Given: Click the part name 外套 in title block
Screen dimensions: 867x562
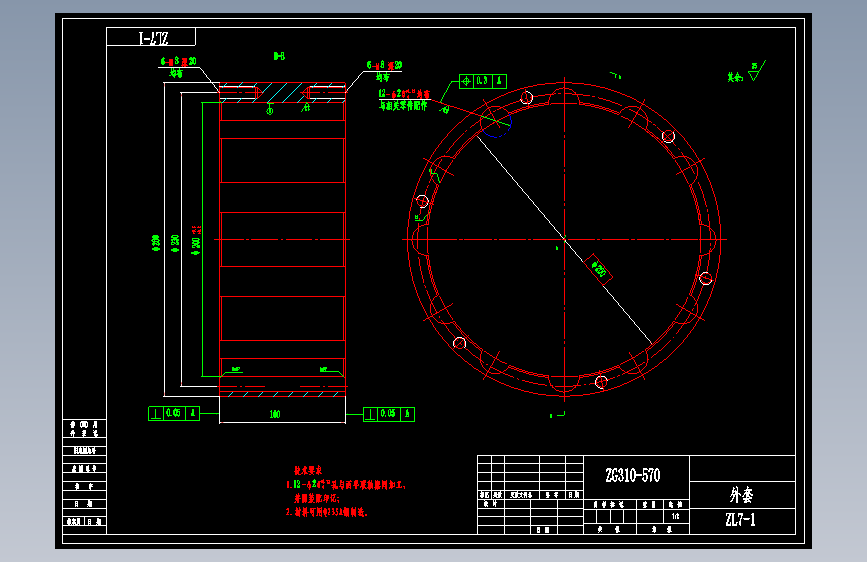Looking at the screenshot, I should pos(741,495).
